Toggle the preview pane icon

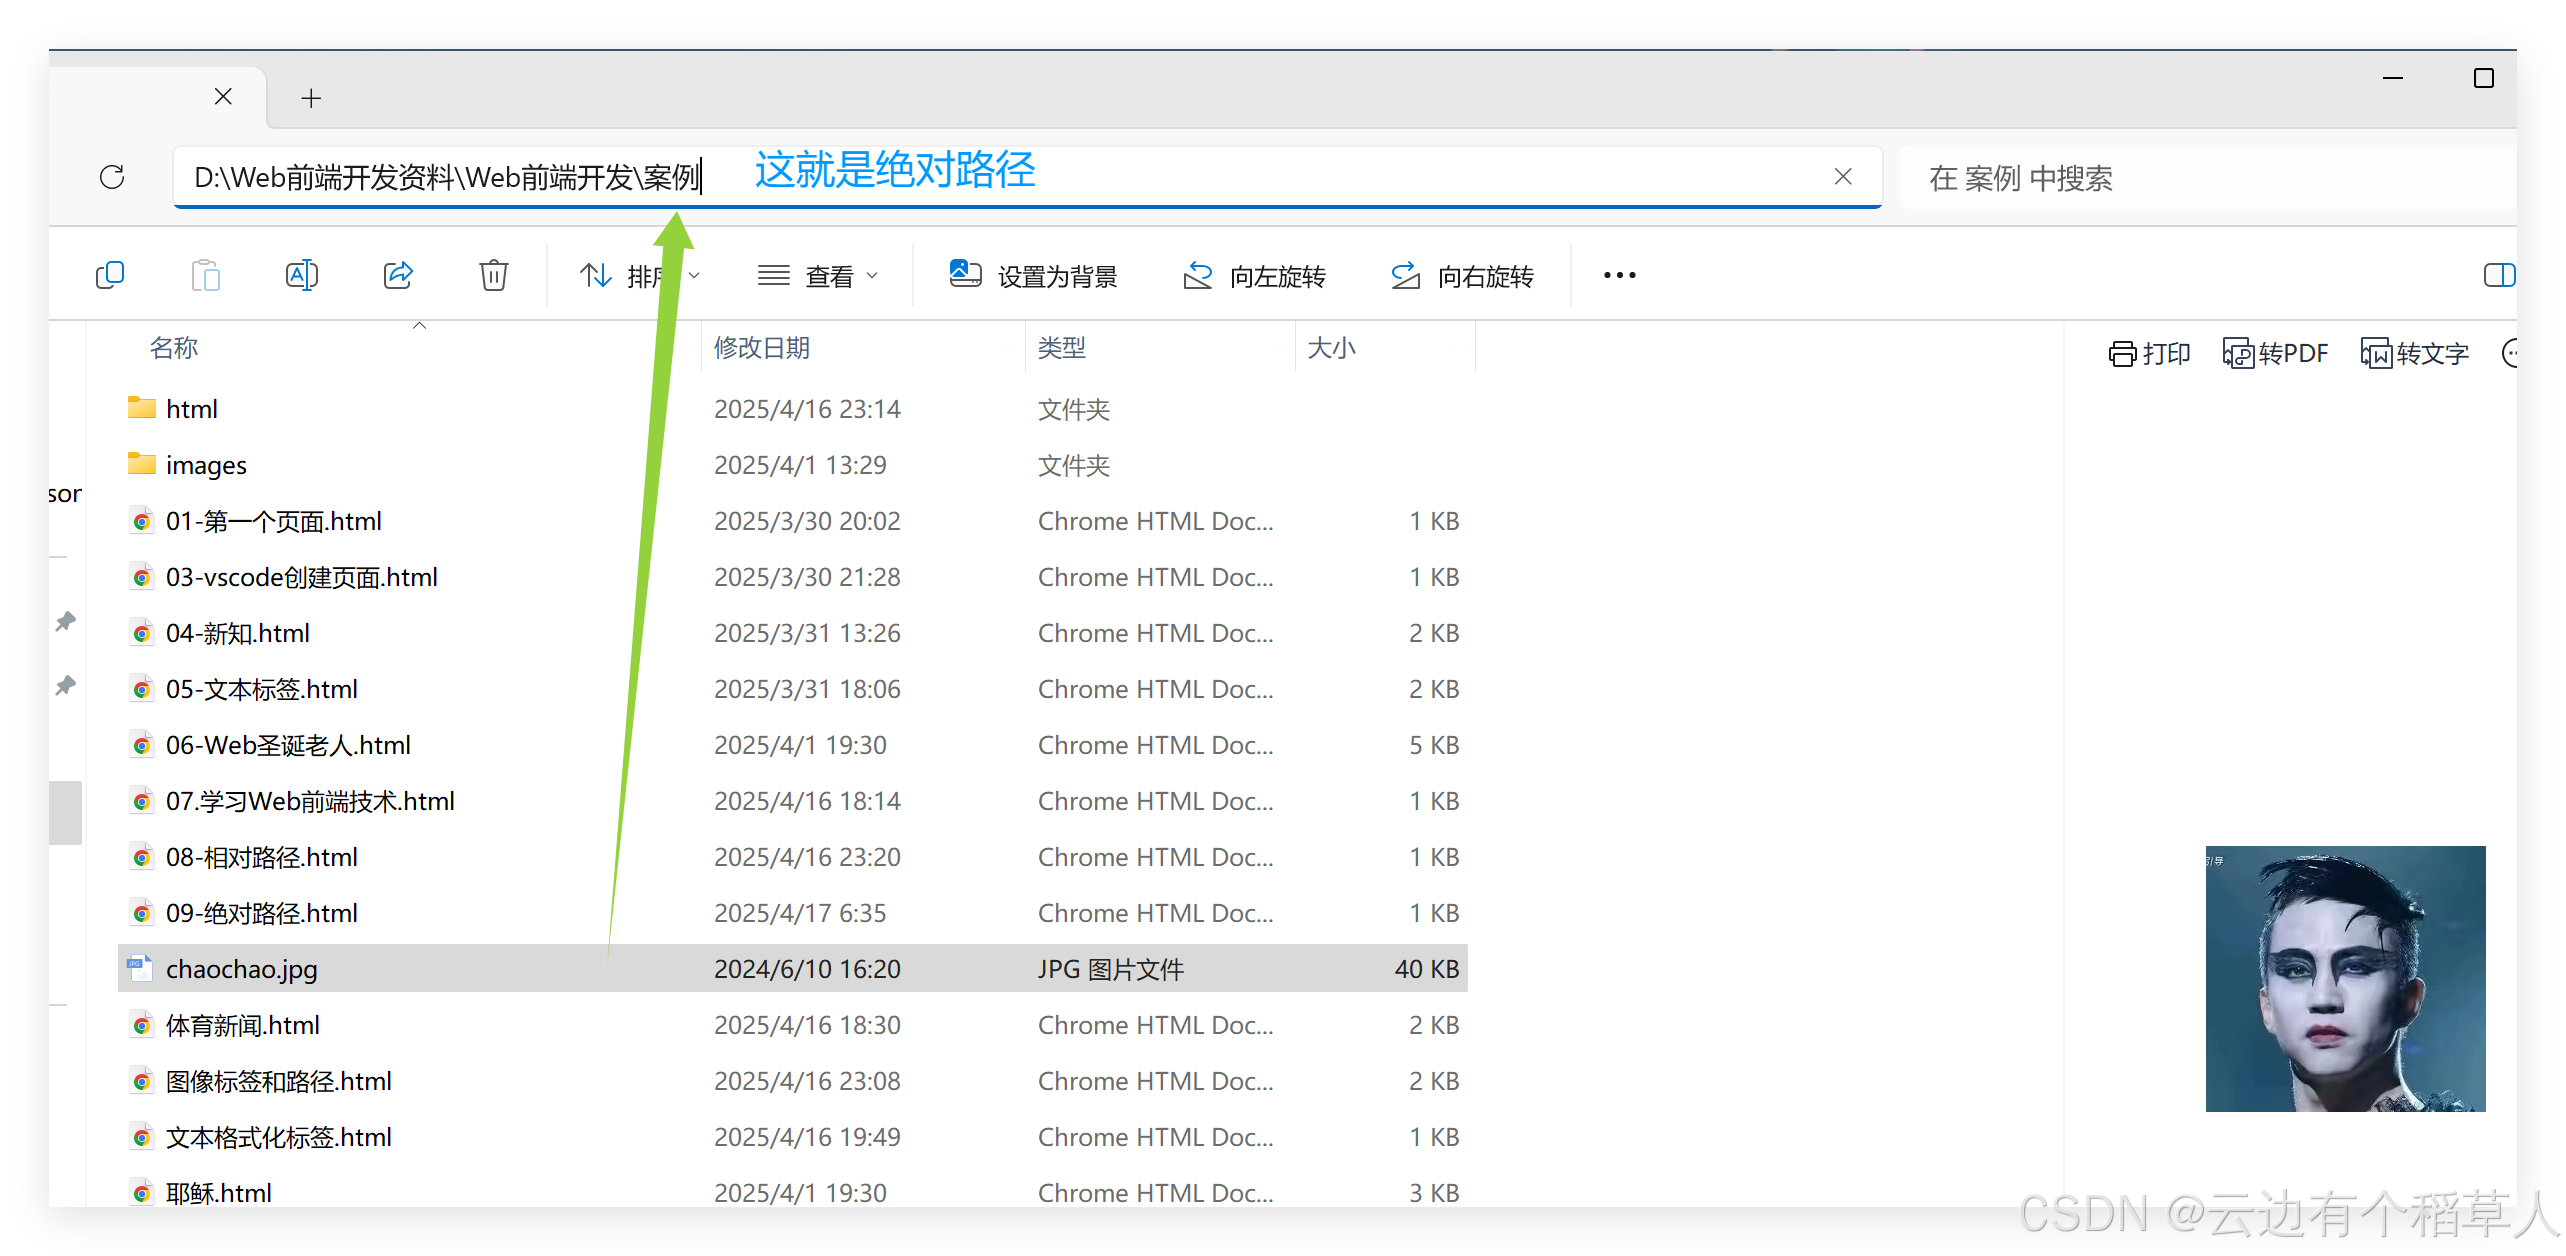2498,275
